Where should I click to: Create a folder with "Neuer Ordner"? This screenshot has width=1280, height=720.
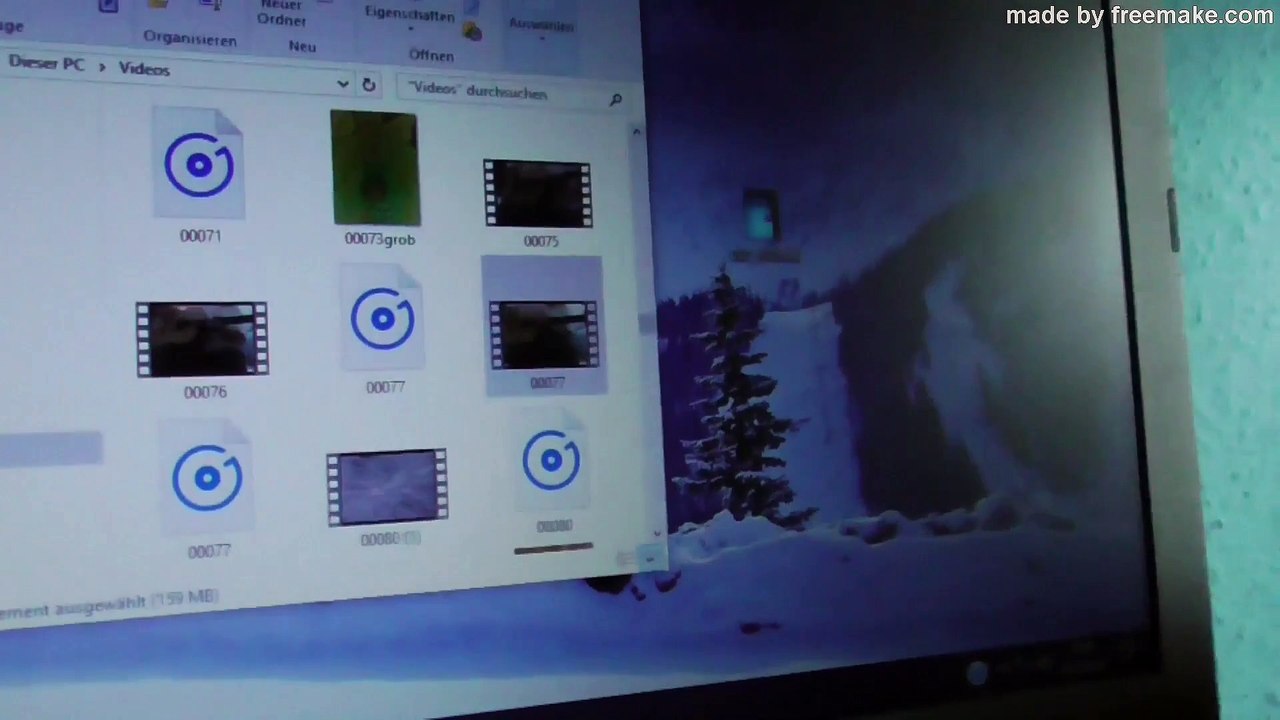point(281,13)
